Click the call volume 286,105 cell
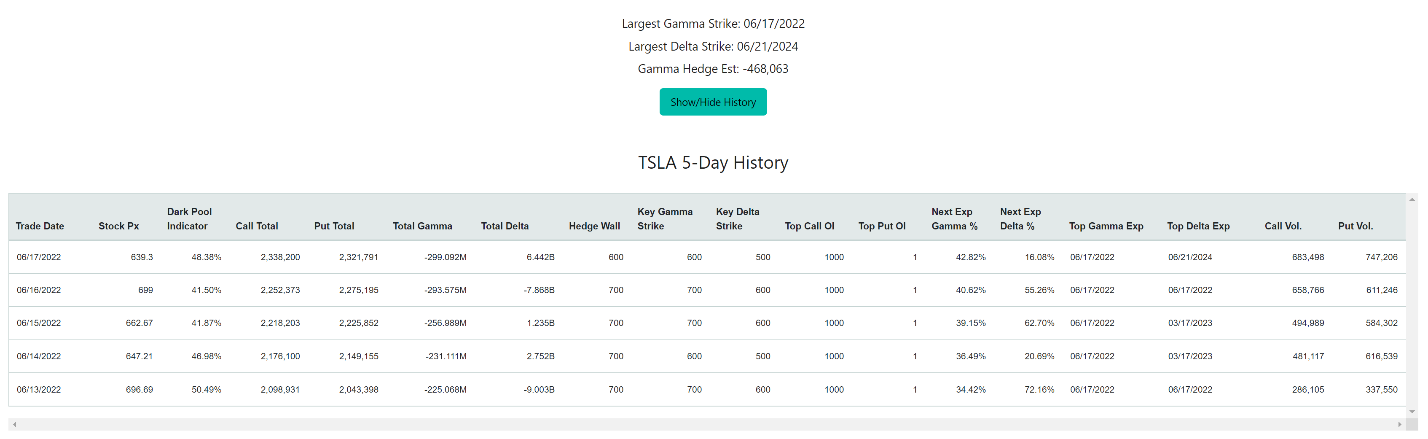Viewport: 1428px width, 439px height. [1307, 389]
